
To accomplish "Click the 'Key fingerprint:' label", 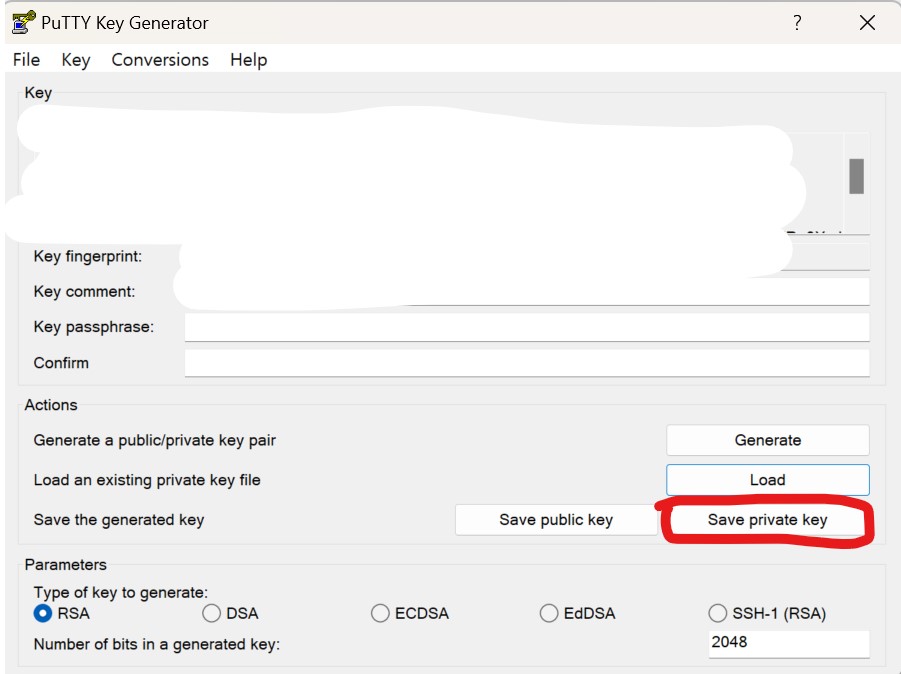I will tap(88, 256).
